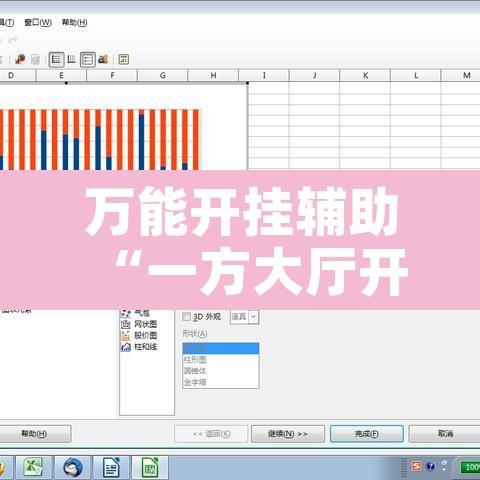Select the 股价图 chart type
The width and height of the screenshot is (480, 480).
(x=139, y=335)
